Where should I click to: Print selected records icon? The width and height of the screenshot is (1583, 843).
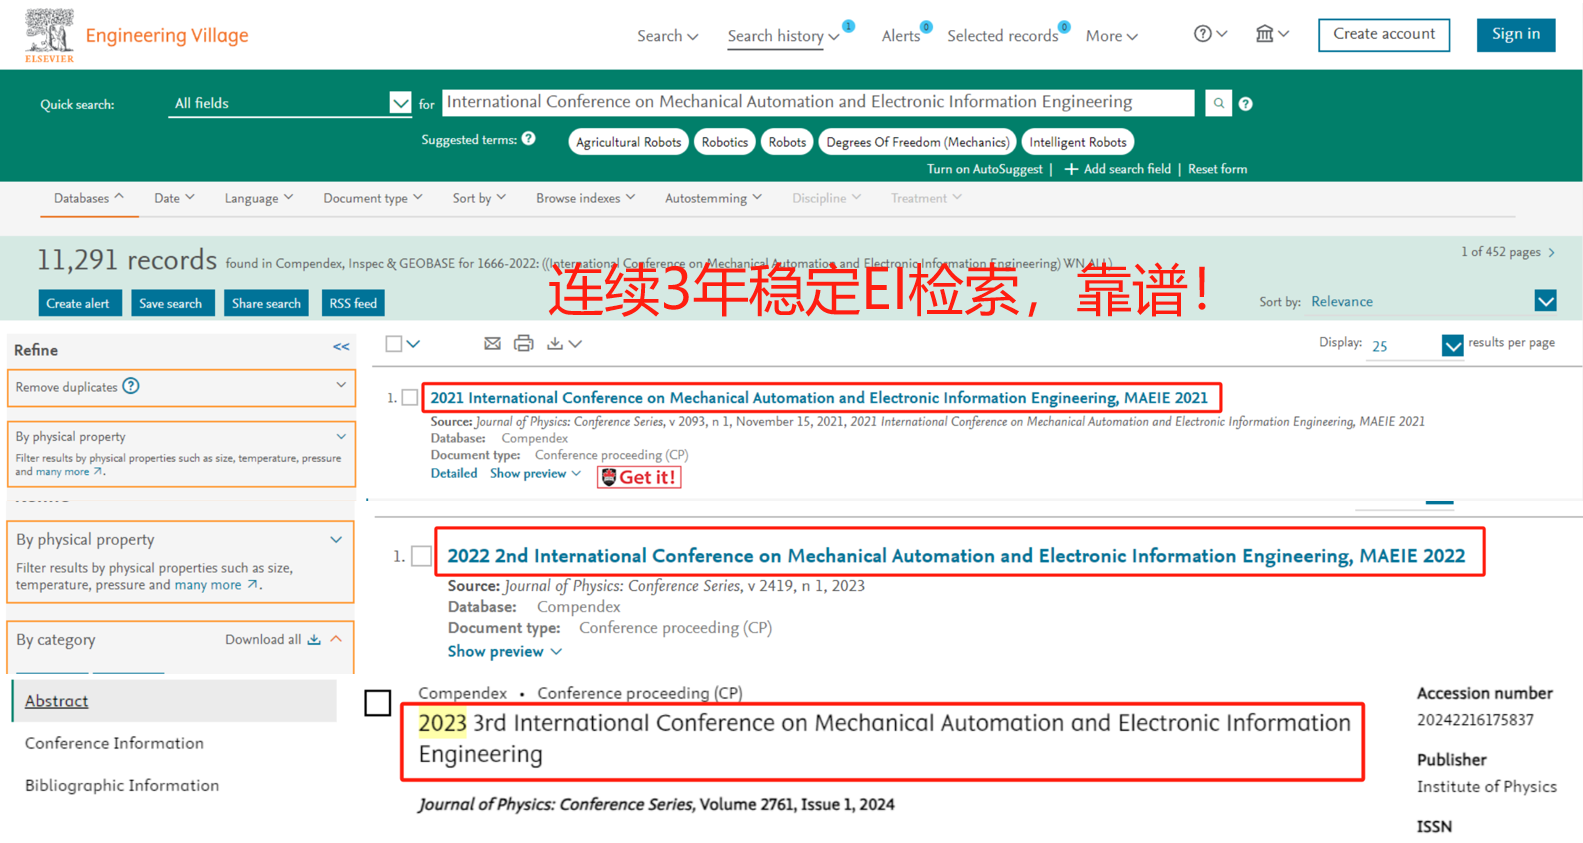[x=523, y=343]
